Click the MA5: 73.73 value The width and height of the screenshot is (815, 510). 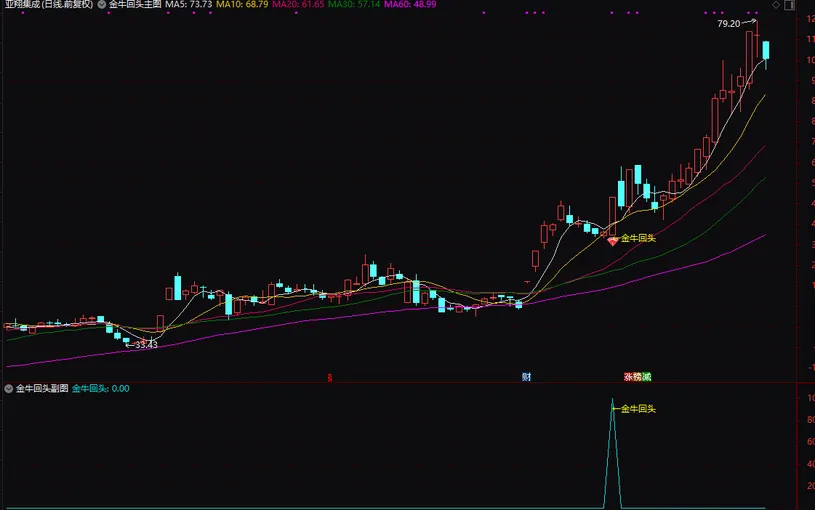189,4
